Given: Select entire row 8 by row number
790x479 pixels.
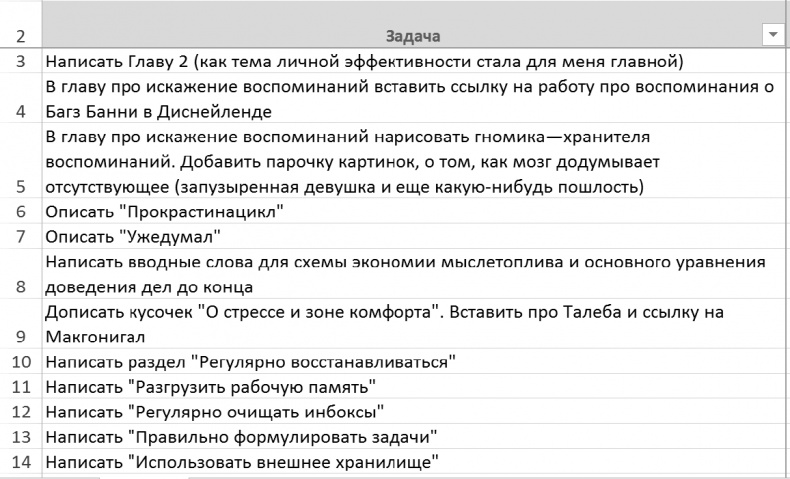Looking at the screenshot, I should tap(20, 286).
